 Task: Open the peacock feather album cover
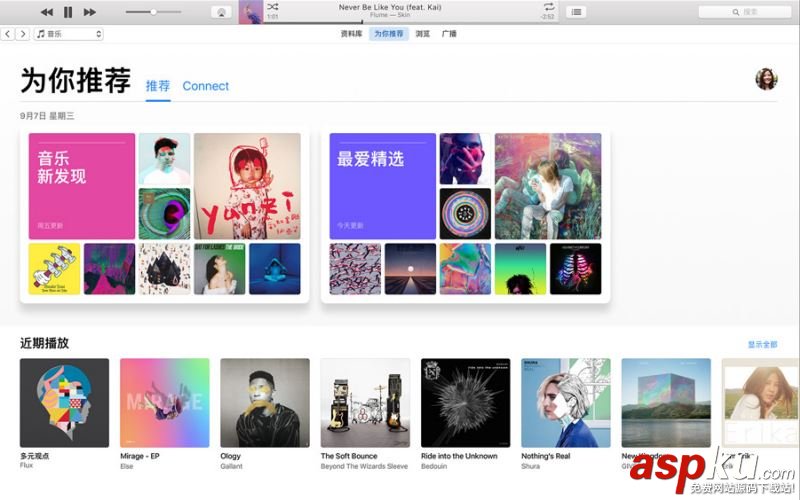tap(164, 214)
